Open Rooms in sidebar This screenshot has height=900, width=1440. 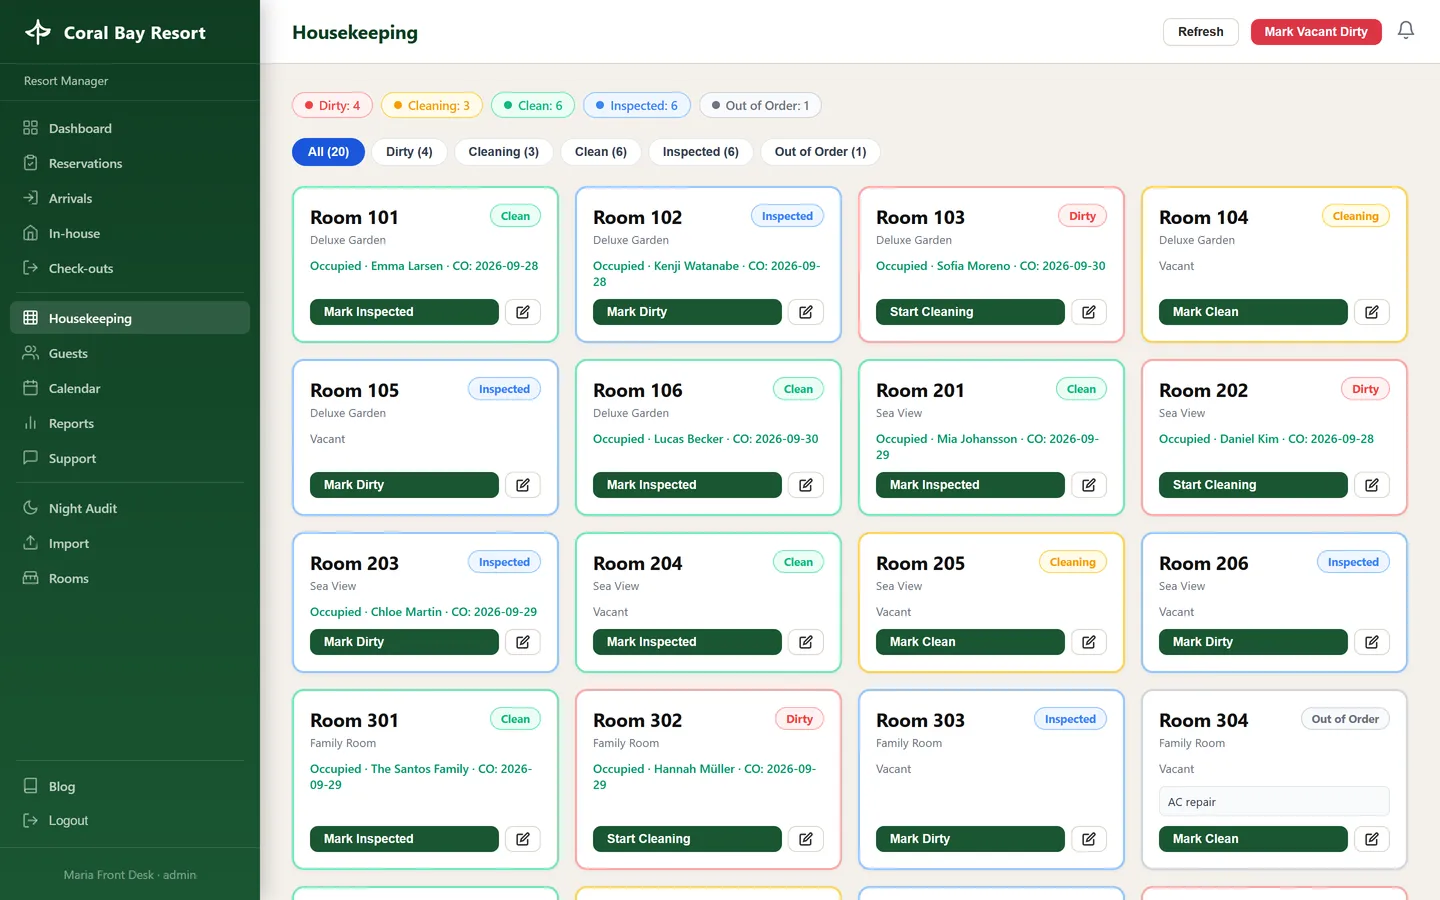click(x=130, y=578)
